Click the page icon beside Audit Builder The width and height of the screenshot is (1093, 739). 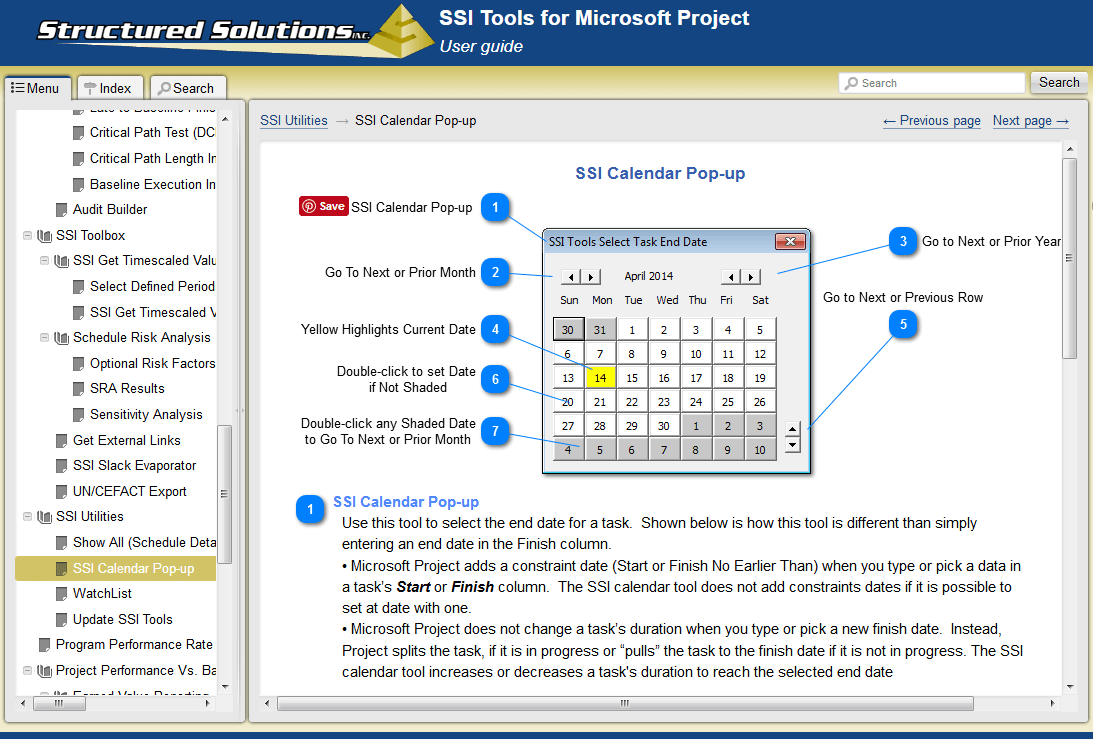pyautogui.click(x=62, y=210)
